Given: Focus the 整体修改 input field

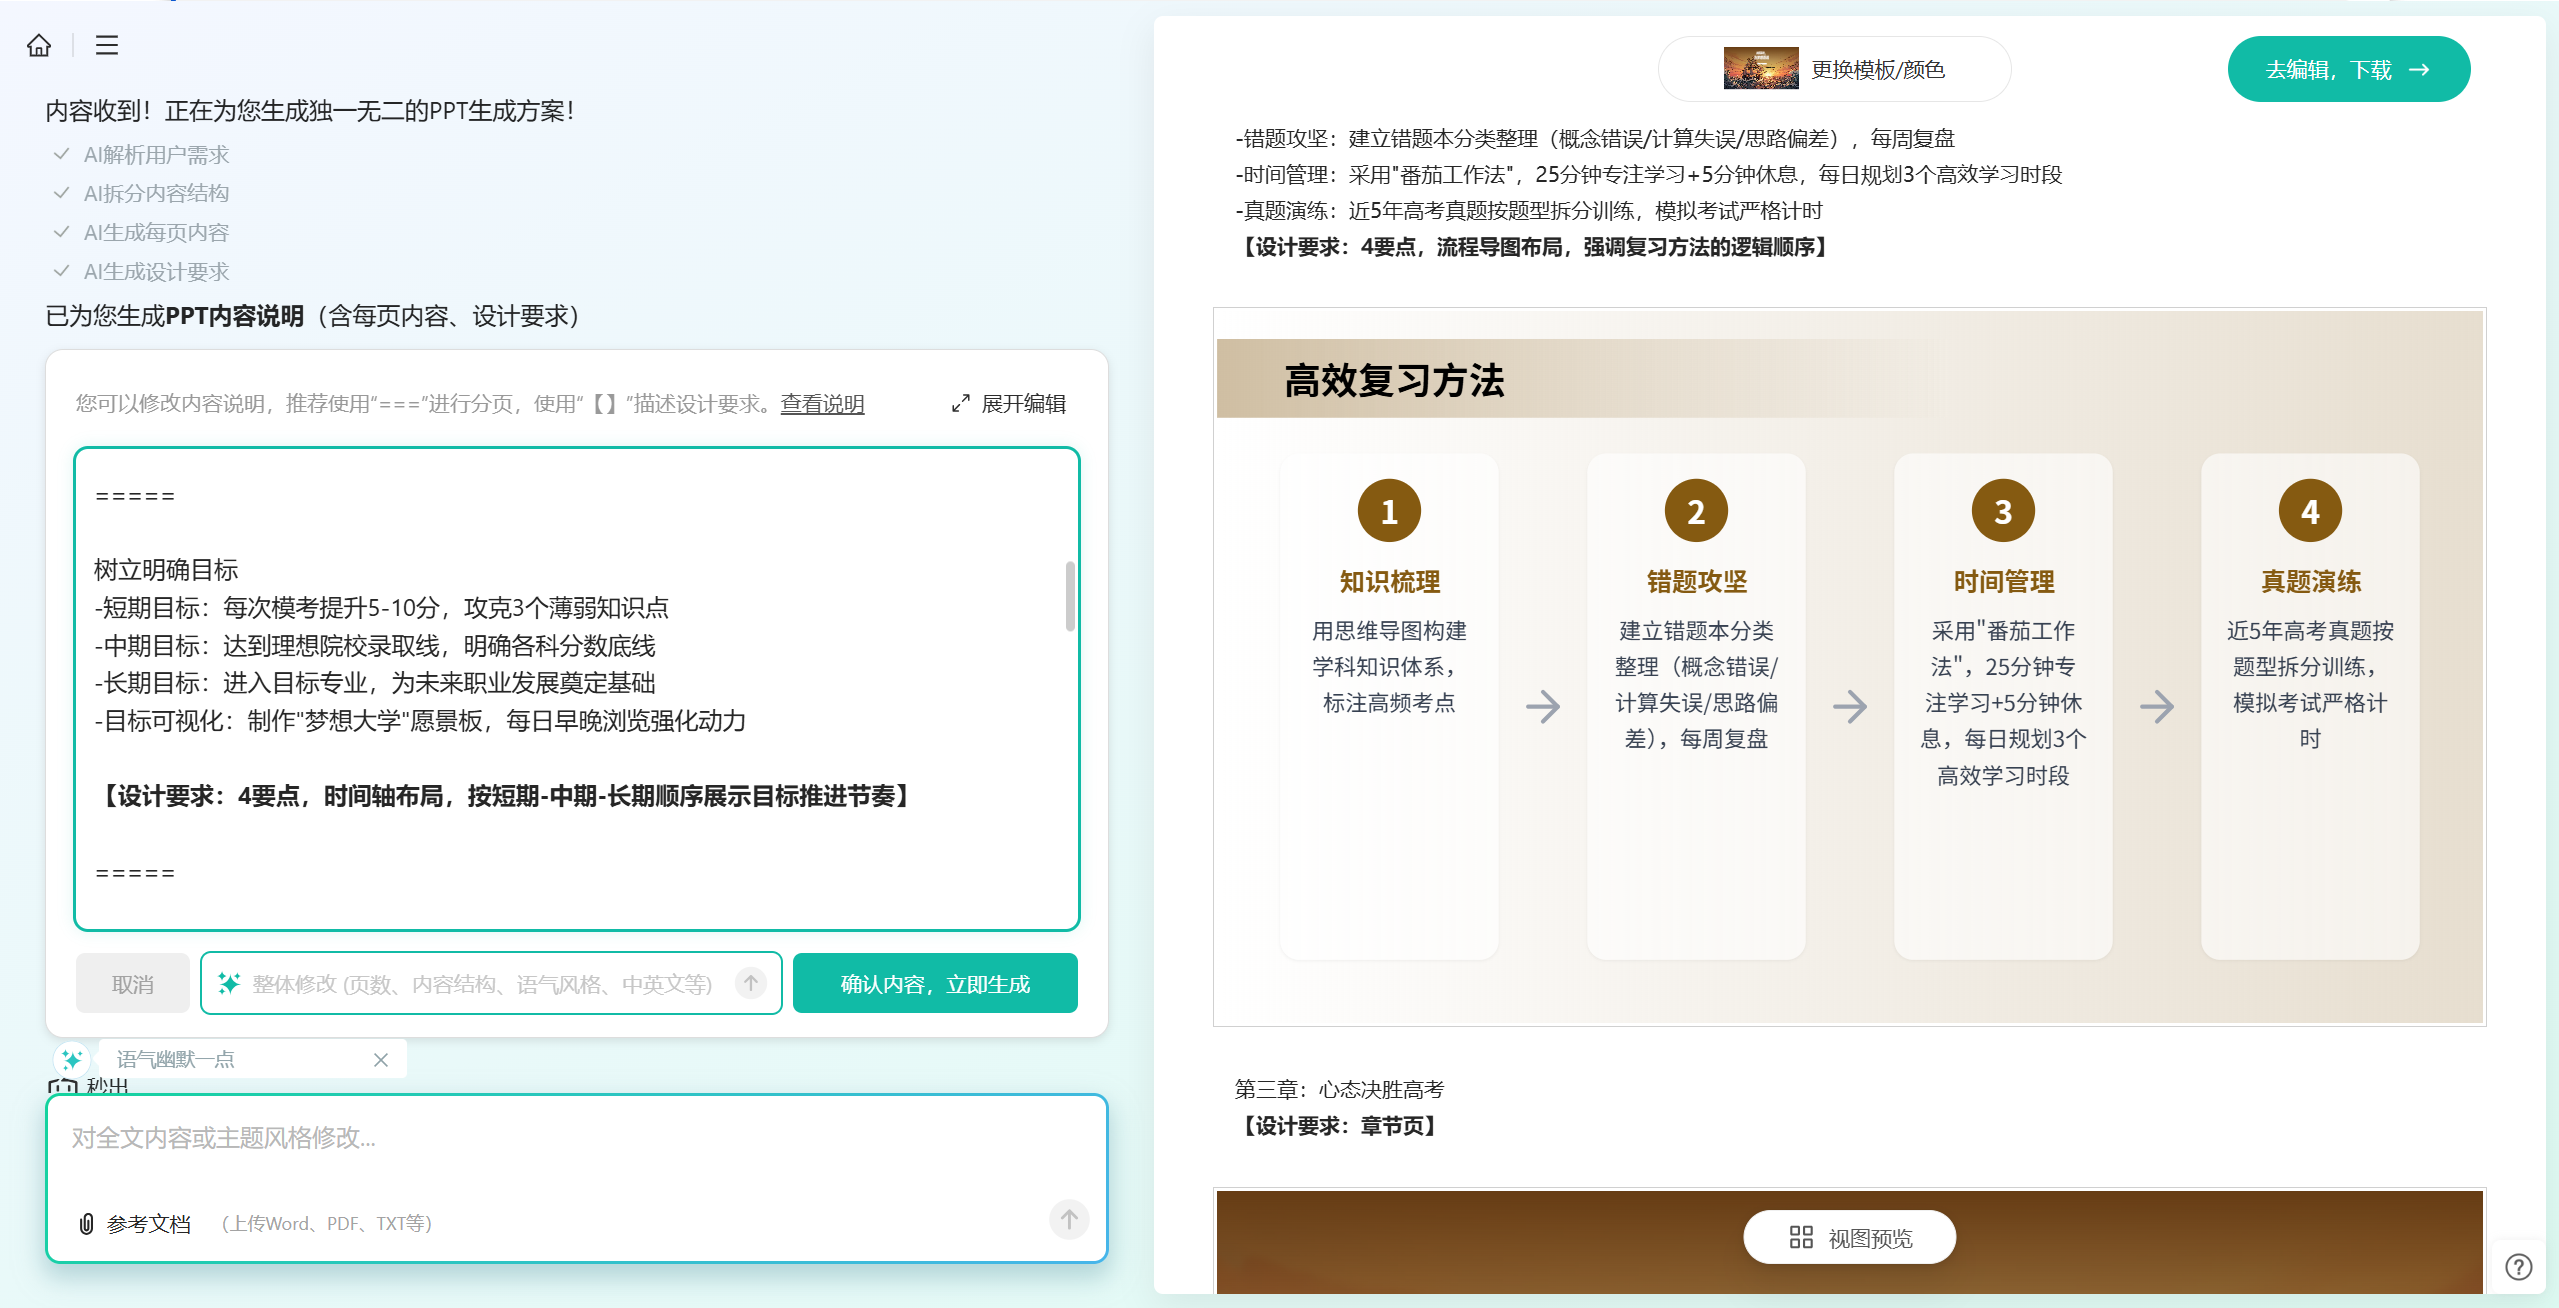Looking at the screenshot, I should [490, 984].
